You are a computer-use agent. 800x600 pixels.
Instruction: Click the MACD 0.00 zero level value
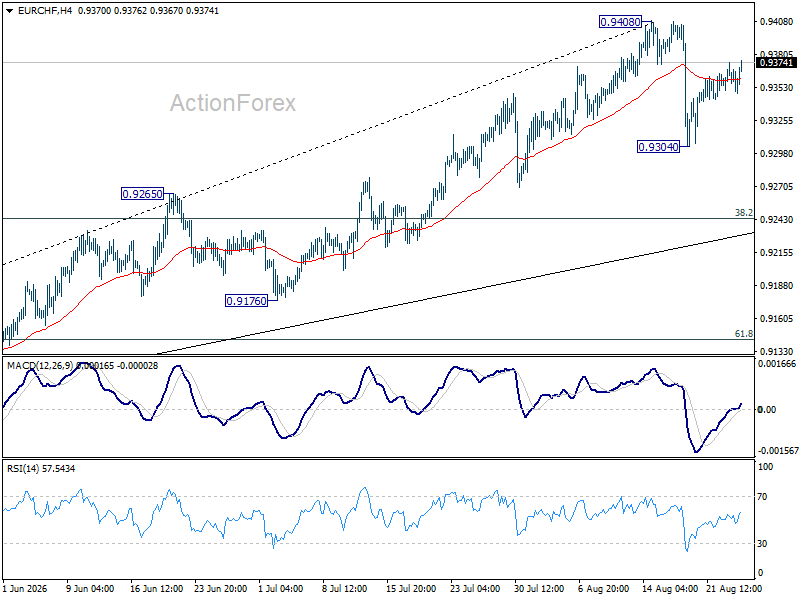(x=767, y=410)
